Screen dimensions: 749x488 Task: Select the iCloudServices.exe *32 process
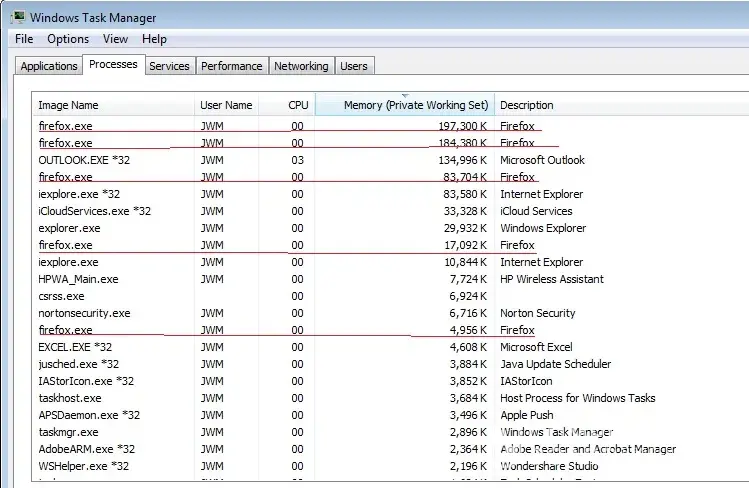[x=94, y=211]
